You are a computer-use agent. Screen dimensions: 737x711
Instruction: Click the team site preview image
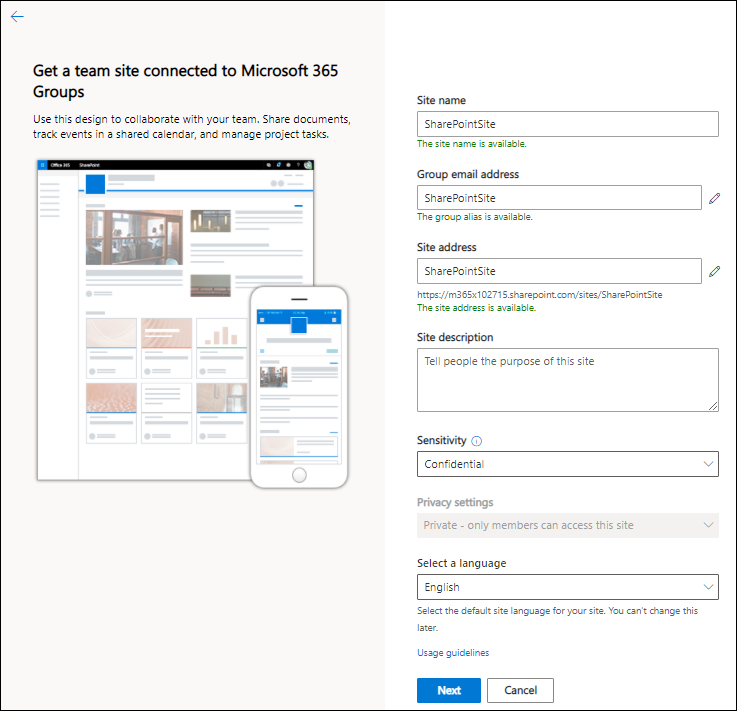(x=192, y=324)
